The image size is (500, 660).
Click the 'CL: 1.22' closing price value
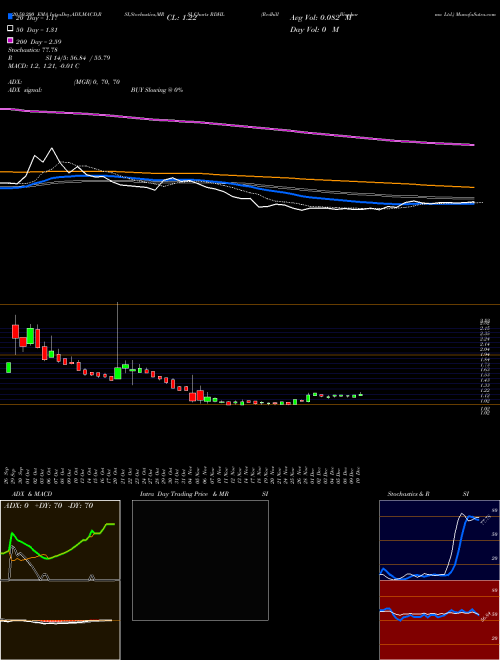tap(181, 18)
